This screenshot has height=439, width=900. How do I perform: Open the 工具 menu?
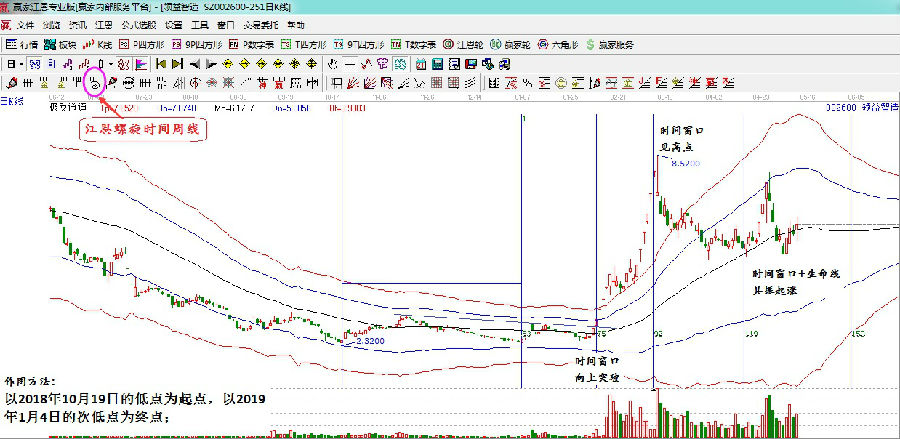200,24
